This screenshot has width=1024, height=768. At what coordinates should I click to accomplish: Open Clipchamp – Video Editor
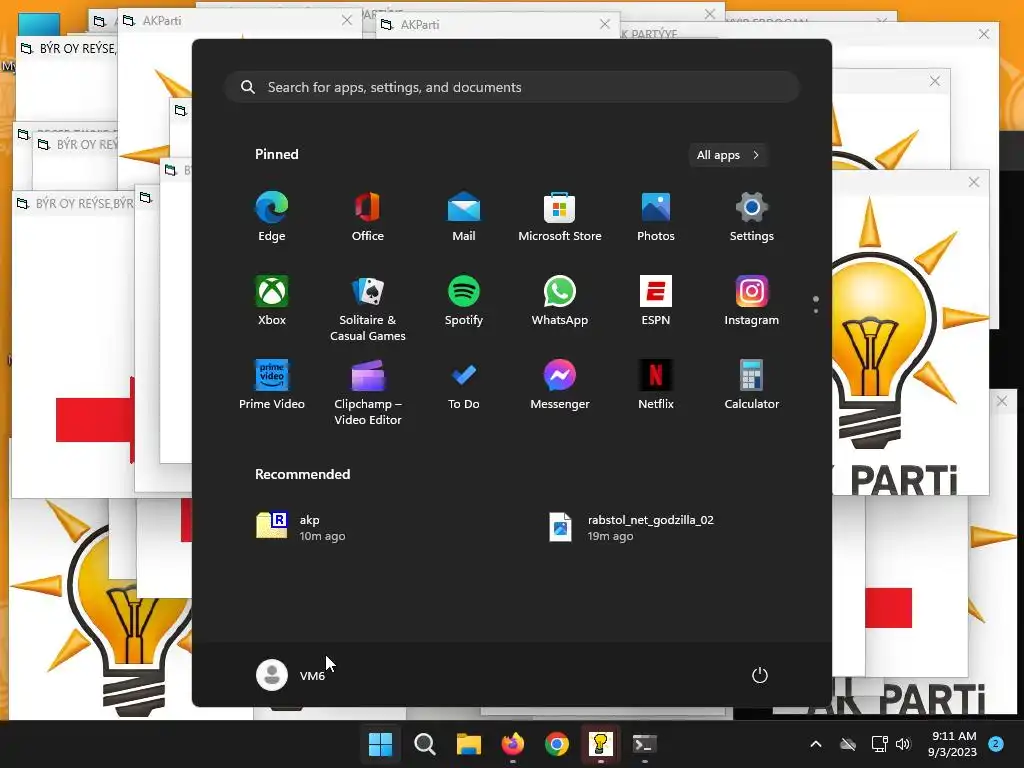tap(368, 392)
